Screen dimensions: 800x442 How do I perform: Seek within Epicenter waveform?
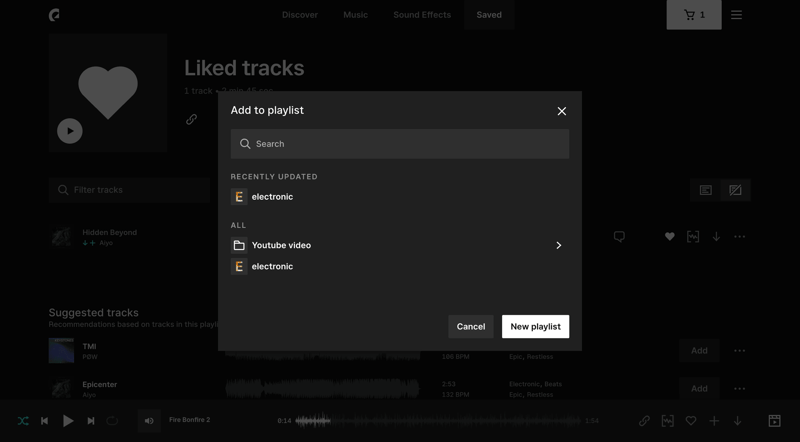tap(322, 388)
